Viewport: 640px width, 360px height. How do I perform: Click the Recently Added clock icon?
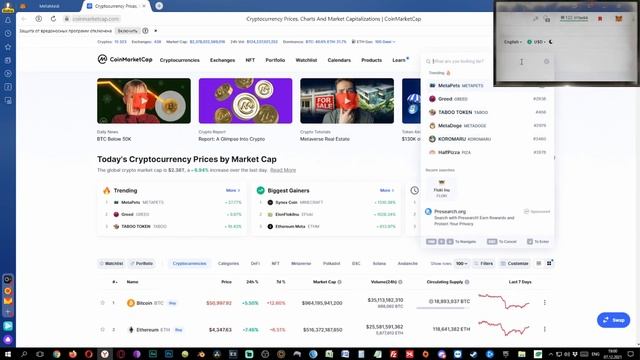point(414,190)
